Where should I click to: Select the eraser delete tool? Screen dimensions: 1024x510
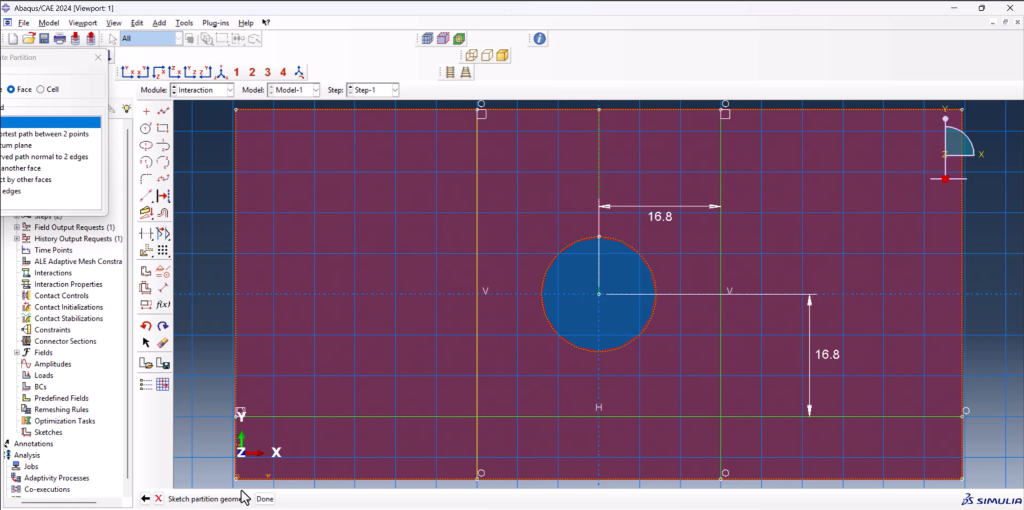tap(163, 342)
